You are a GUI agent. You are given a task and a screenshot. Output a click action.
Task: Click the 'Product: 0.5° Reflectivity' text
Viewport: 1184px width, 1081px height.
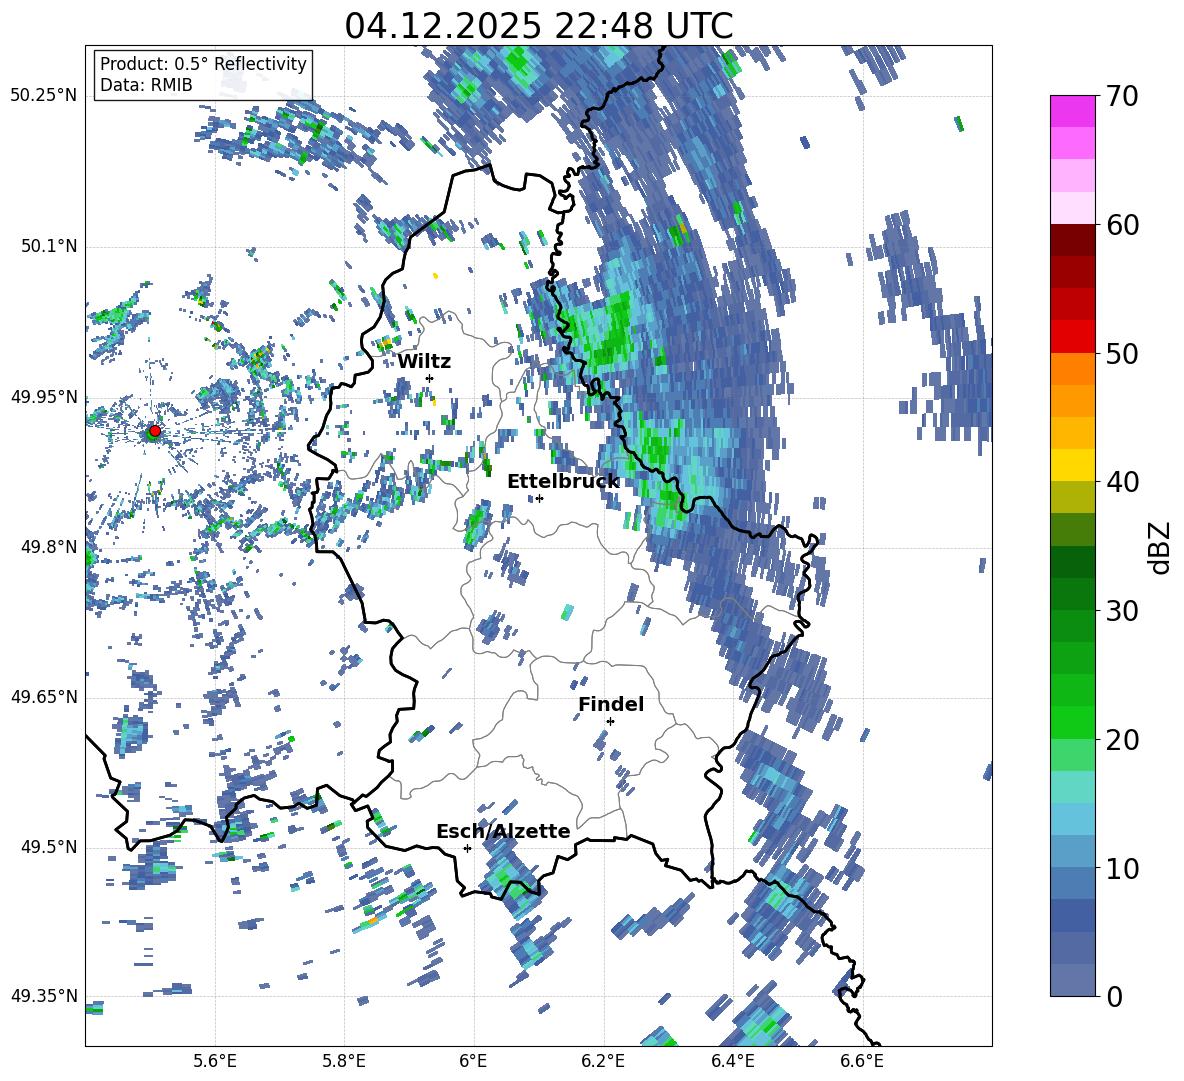coord(203,64)
